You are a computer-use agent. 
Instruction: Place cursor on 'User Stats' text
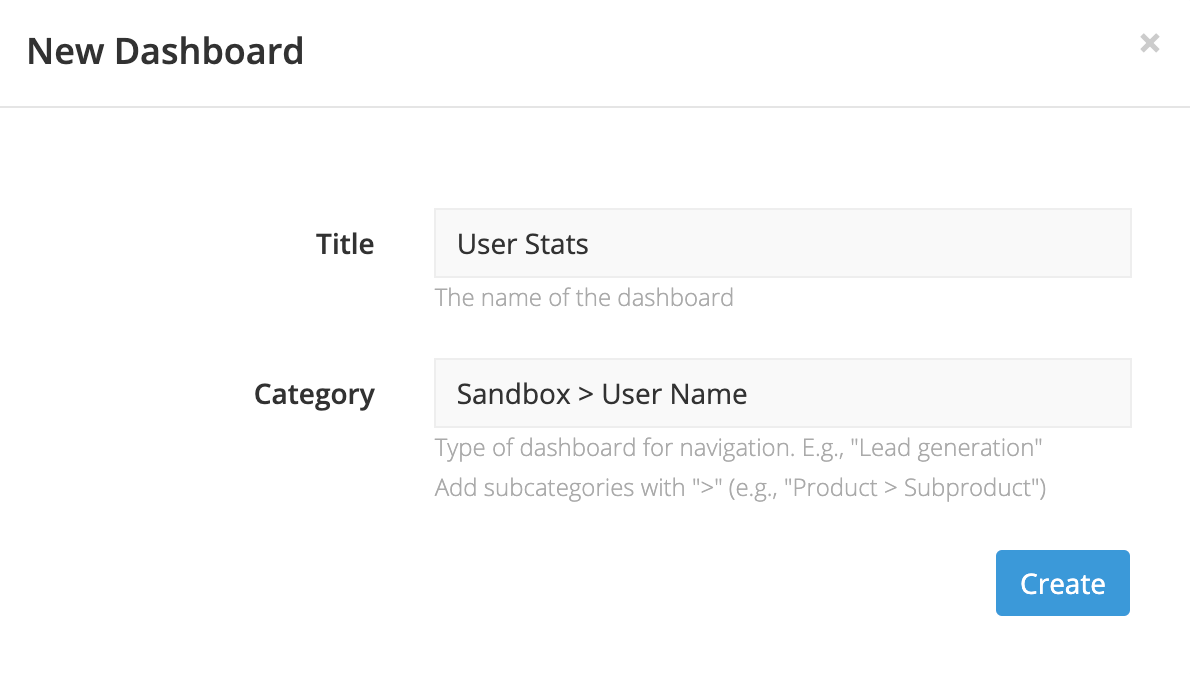(x=522, y=244)
